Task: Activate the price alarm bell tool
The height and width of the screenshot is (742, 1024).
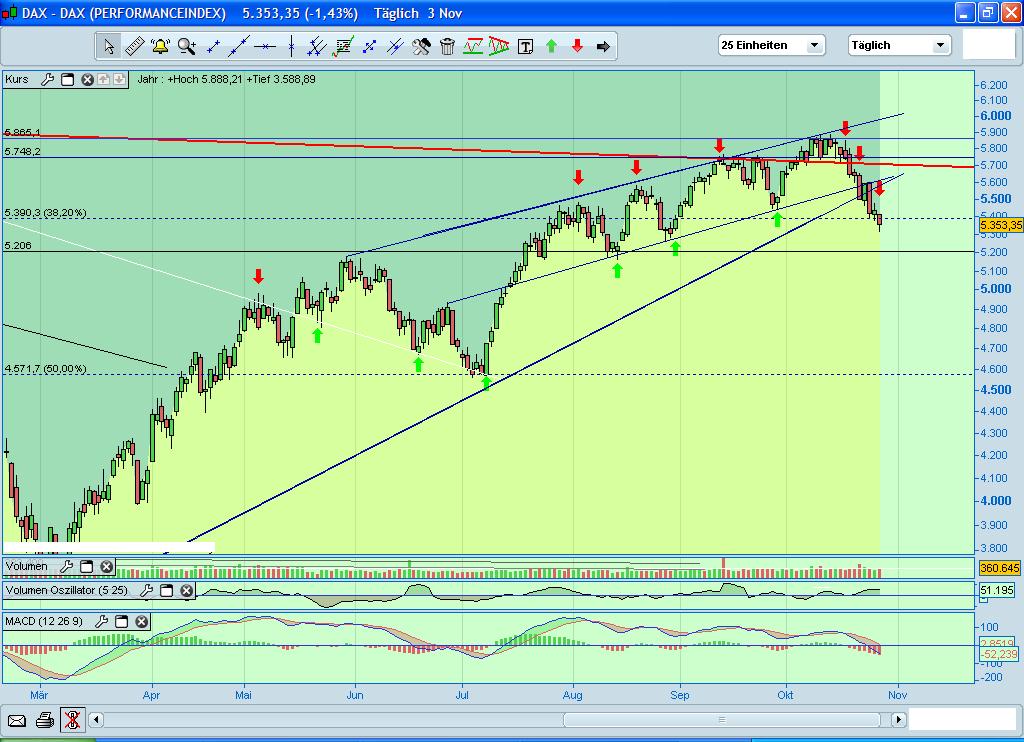Action: [159, 45]
